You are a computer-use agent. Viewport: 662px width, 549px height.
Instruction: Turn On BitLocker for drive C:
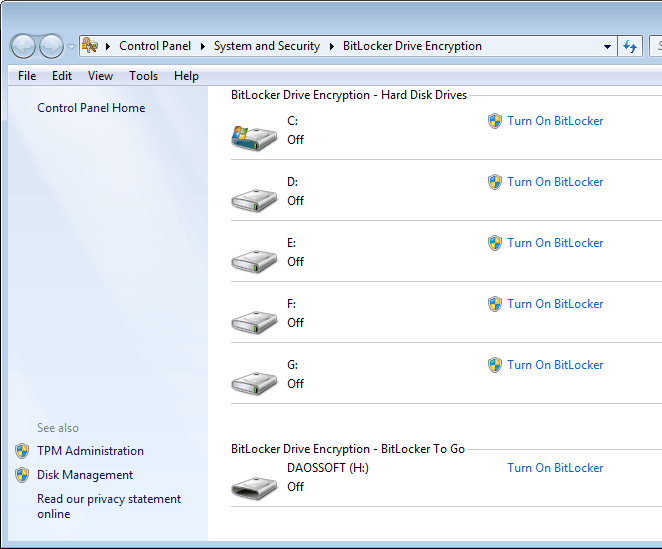pos(555,121)
